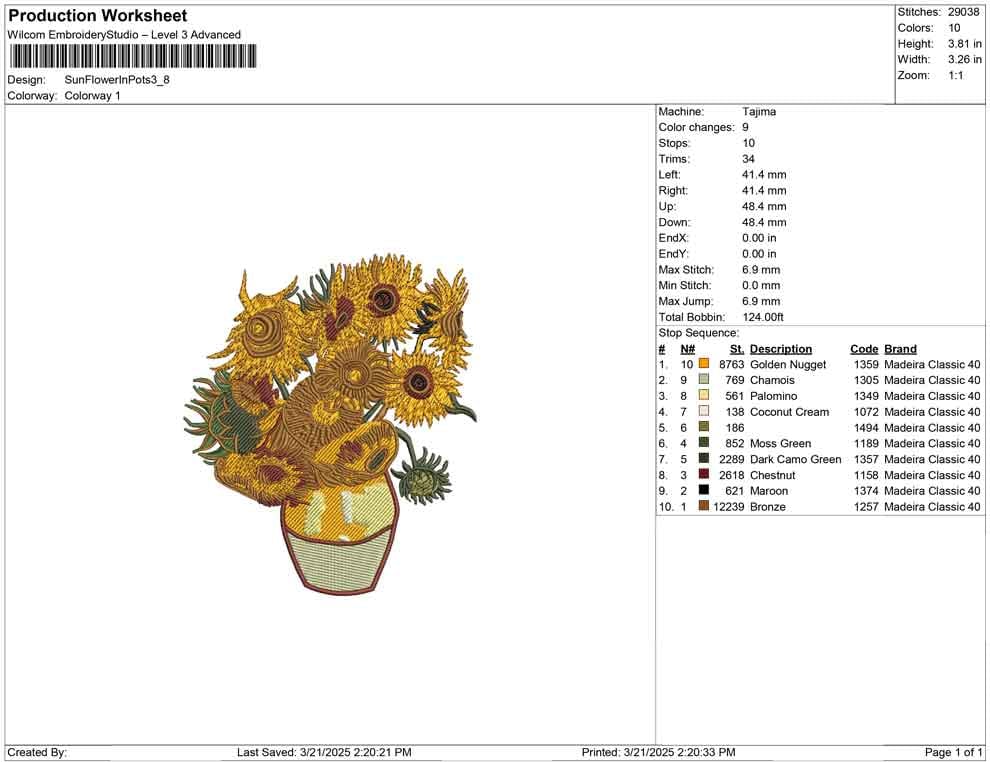Click the Stitches value 29038

tap(963, 12)
